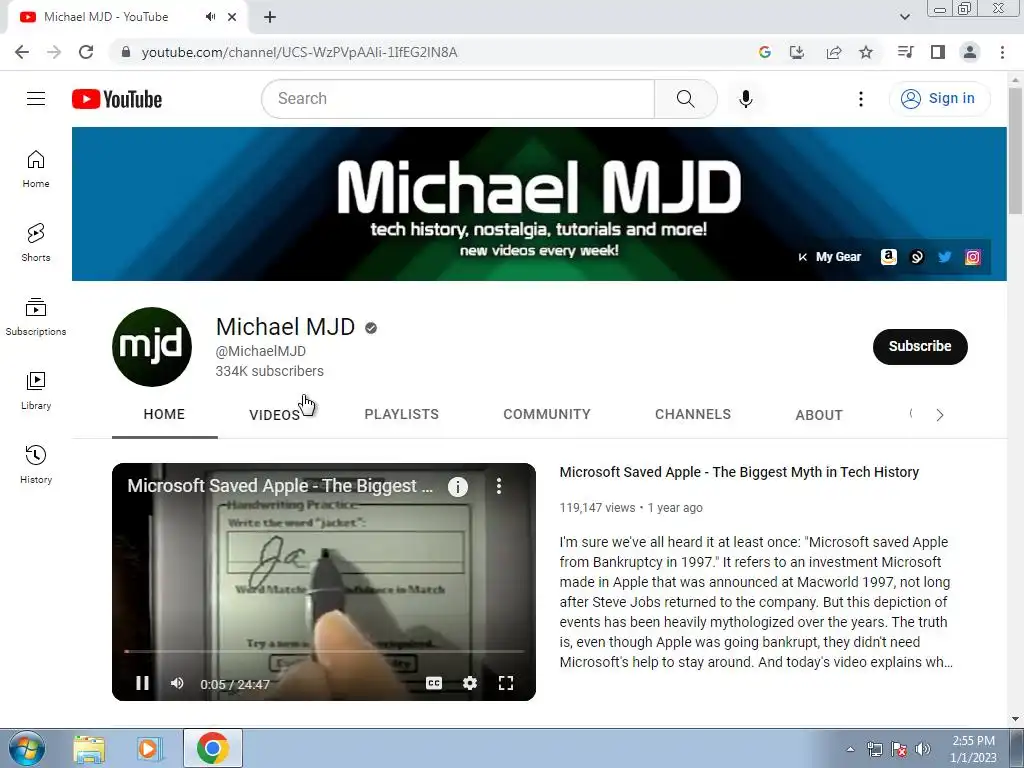Mute the tab via speaker icon

click(x=210, y=17)
